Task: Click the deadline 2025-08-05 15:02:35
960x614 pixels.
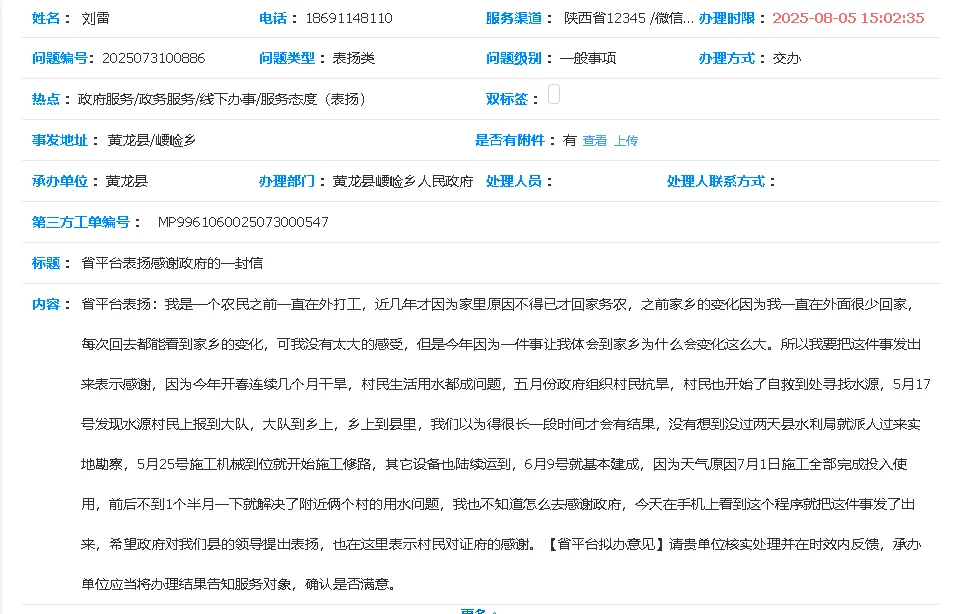Action: [848, 18]
